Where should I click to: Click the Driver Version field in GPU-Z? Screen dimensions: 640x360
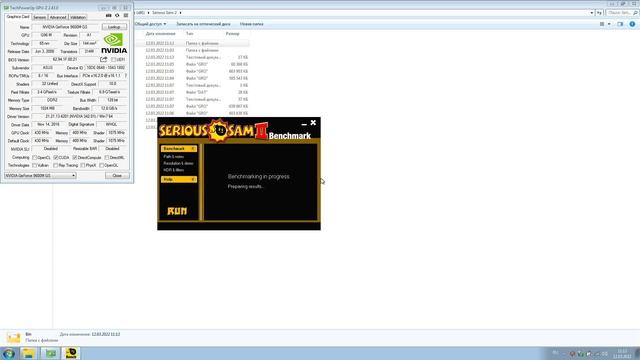[x=79, y=117]
